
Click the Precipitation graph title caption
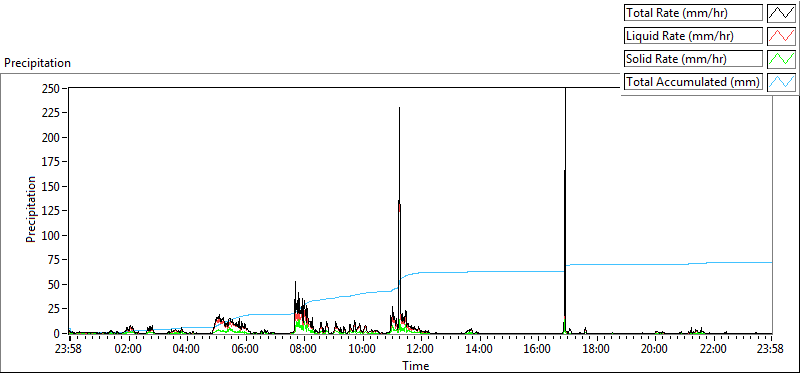tap(37, 63)
